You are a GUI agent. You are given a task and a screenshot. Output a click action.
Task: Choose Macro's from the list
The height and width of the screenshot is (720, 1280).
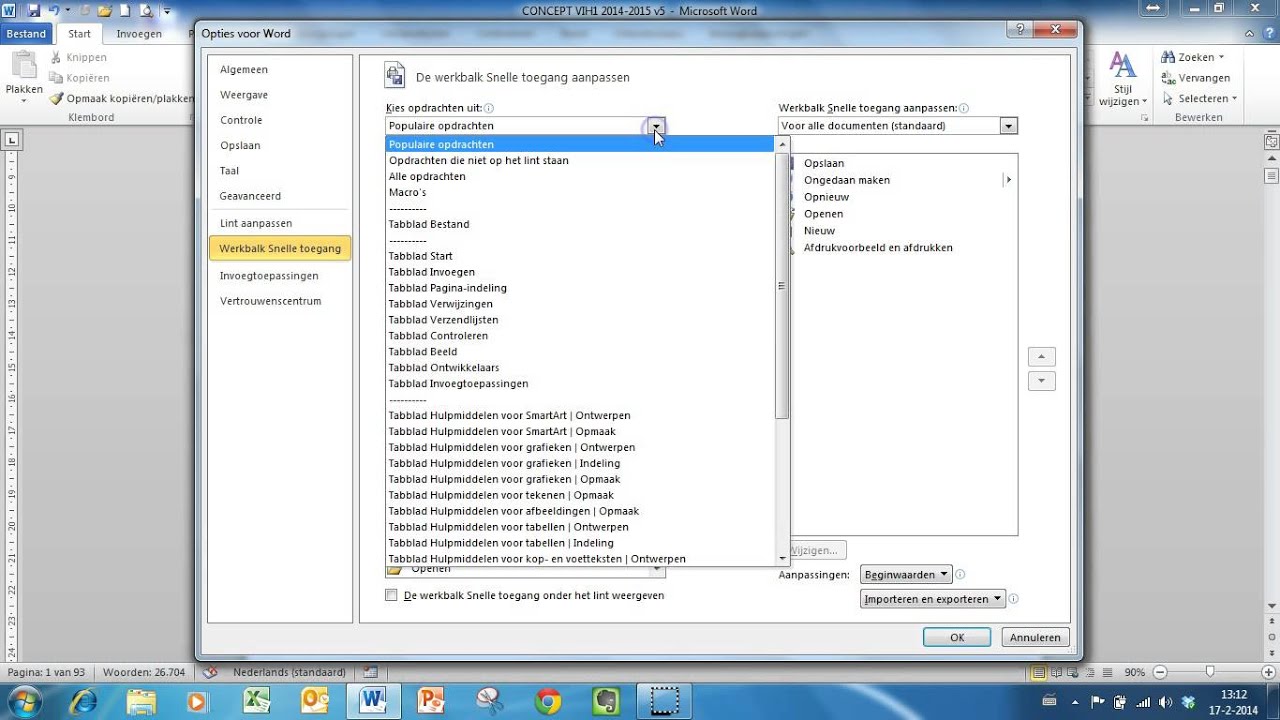(x=581, y=192)
